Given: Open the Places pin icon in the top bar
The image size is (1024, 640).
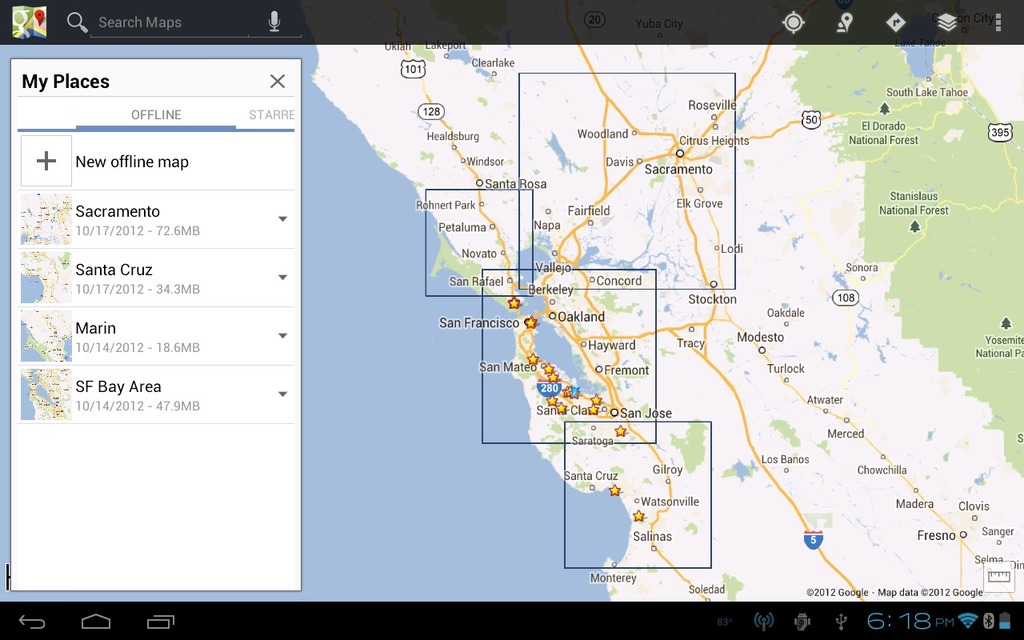Looking at the screenshot, I should pyautogui.click(x=844, y=22).
